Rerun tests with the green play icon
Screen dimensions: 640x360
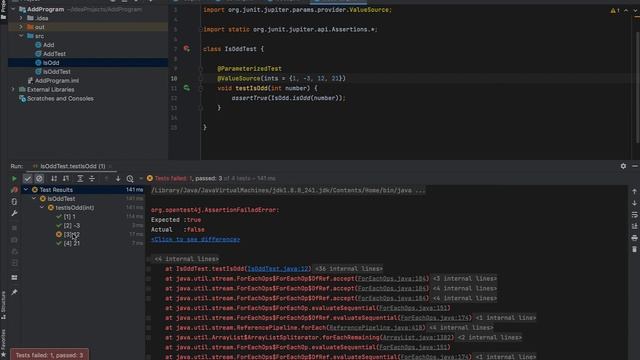coord(14,179)
